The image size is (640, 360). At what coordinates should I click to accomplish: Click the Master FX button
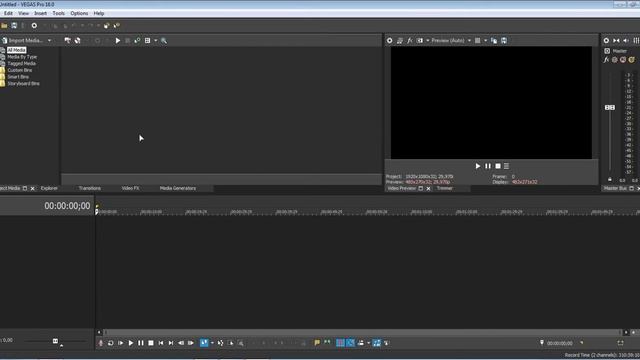[x=607, y=60]
